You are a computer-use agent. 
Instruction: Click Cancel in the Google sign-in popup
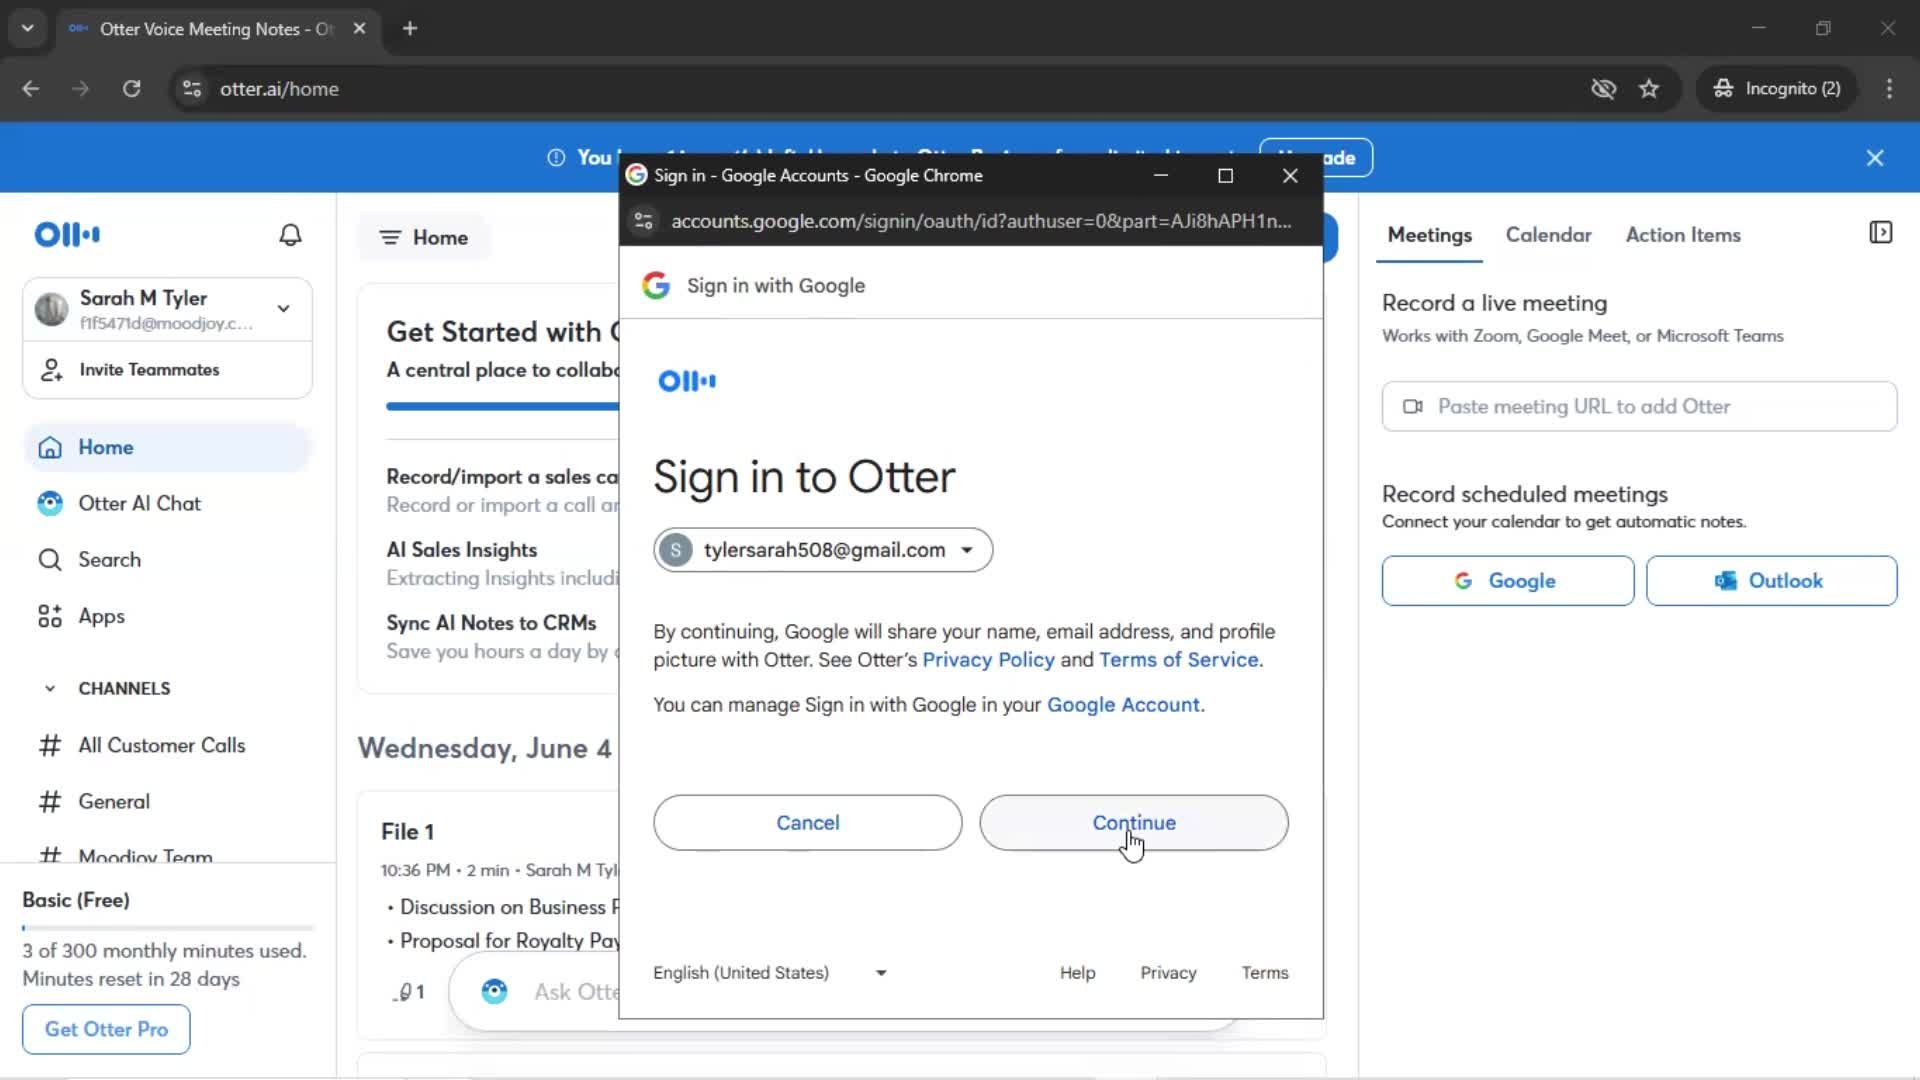(808, 823)
